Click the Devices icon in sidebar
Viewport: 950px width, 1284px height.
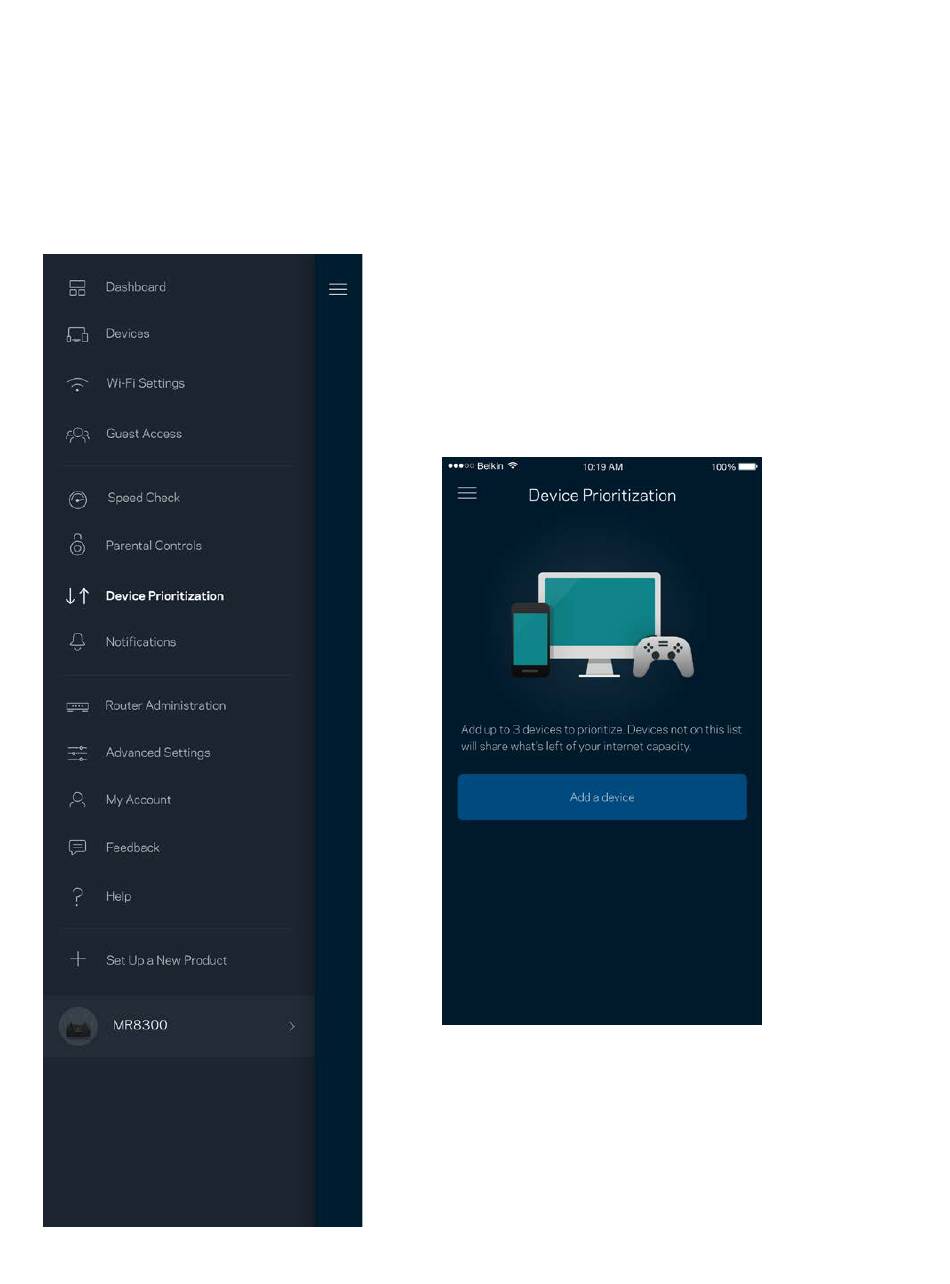pos(77,335)
